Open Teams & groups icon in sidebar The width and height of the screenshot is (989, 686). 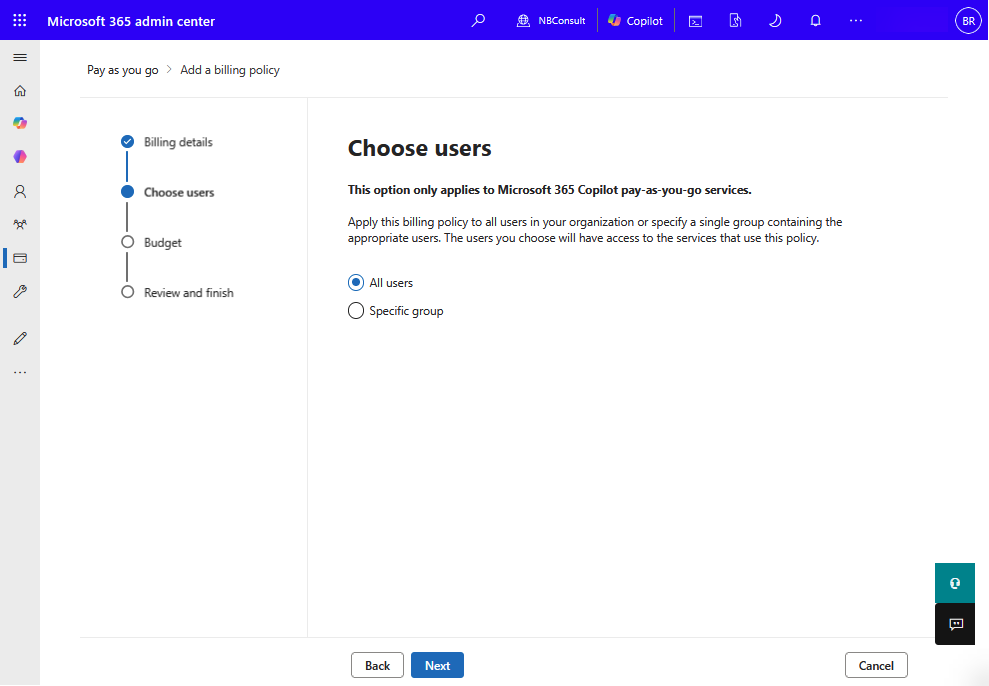coord(20,225)
